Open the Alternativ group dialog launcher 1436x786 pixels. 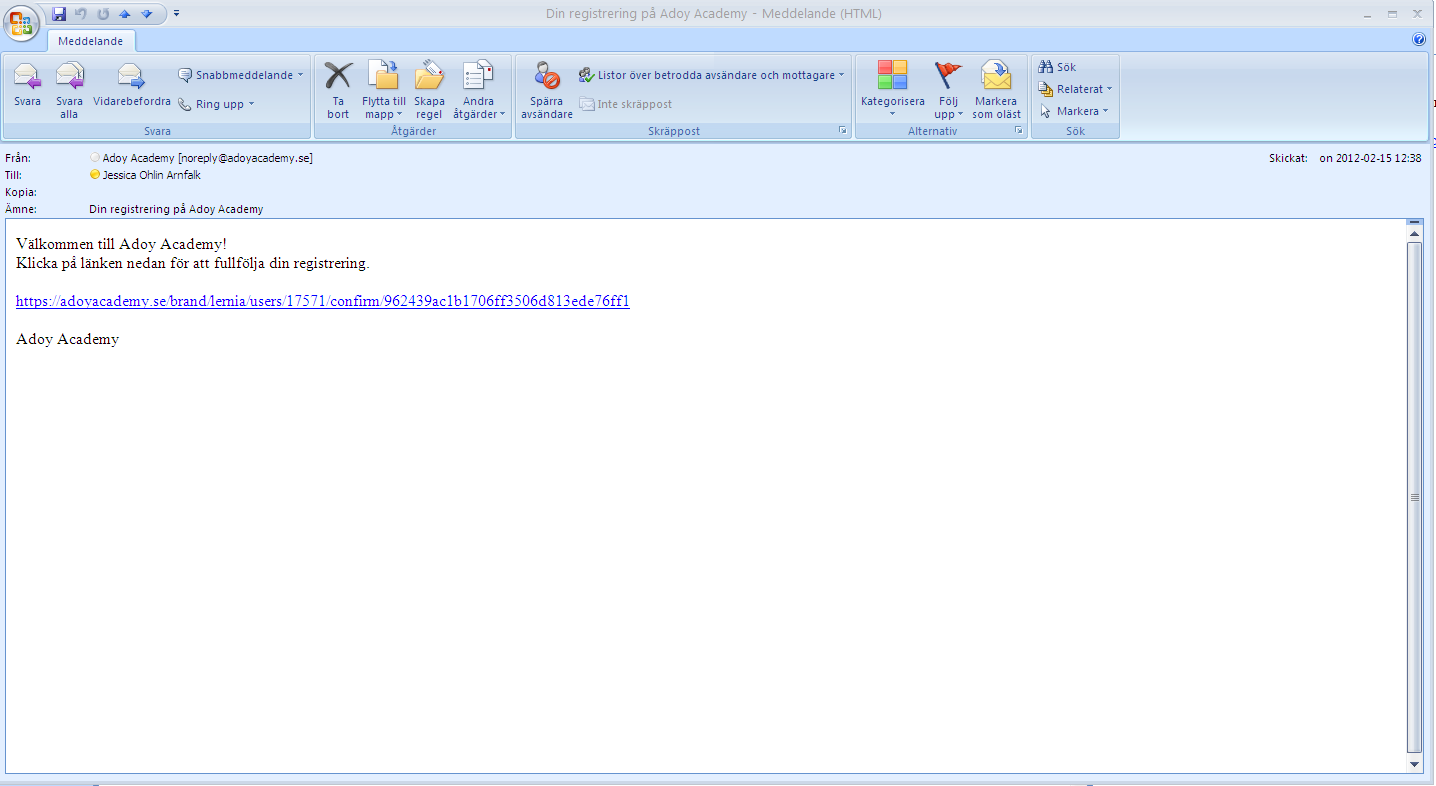coord(1019,131)
